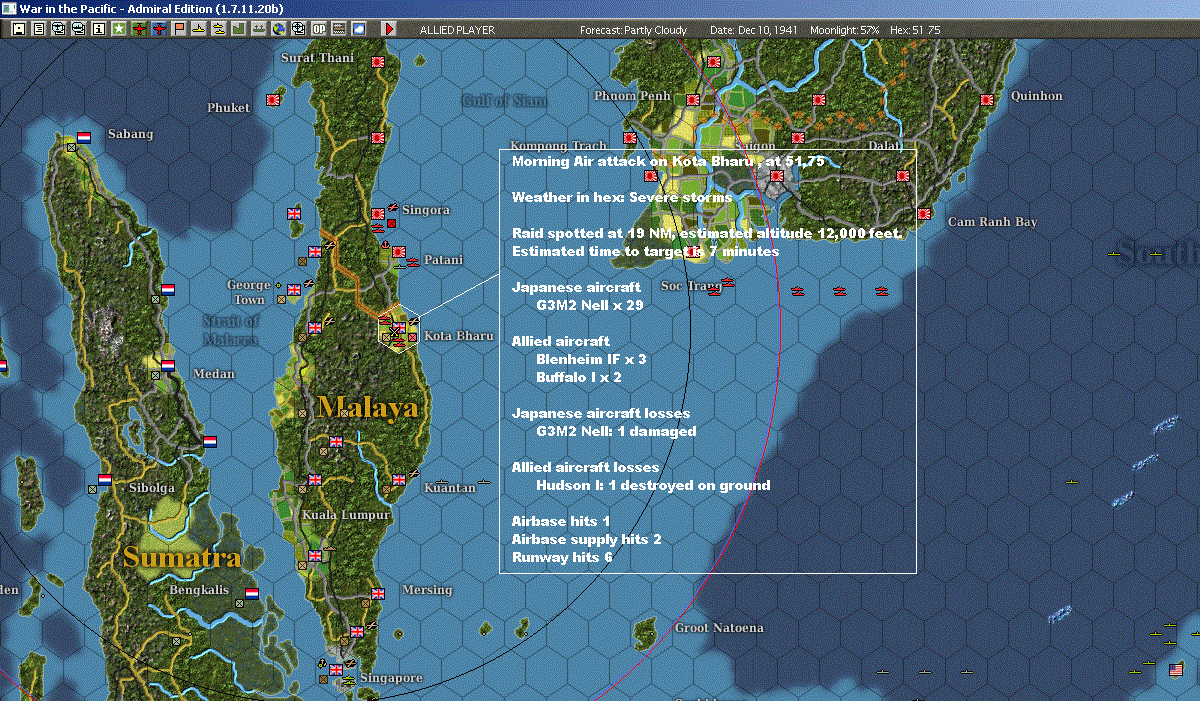This screenshot has height=701, width=1200.
Task: Click red plane on green background icon
Action: (139, 29)
